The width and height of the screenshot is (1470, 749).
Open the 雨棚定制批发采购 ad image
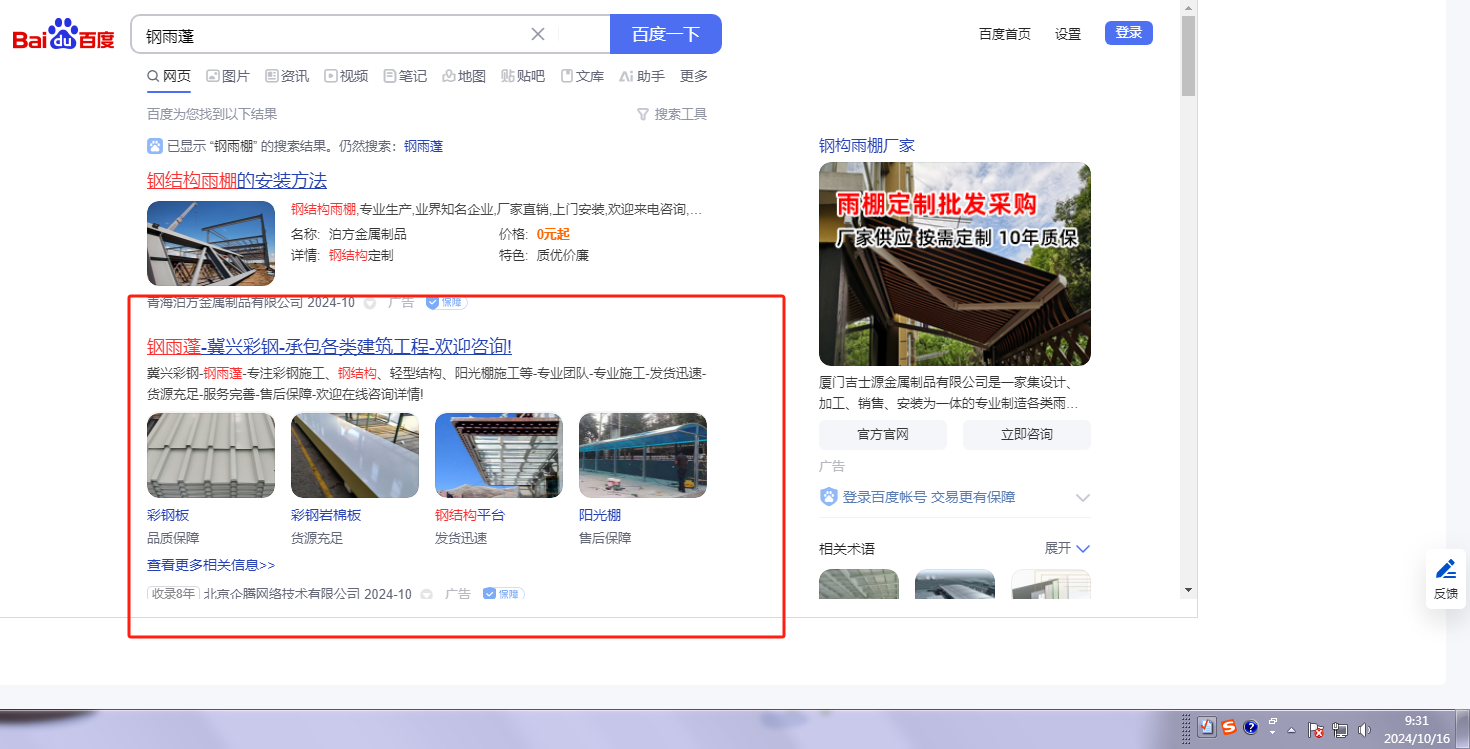(955, 264)
